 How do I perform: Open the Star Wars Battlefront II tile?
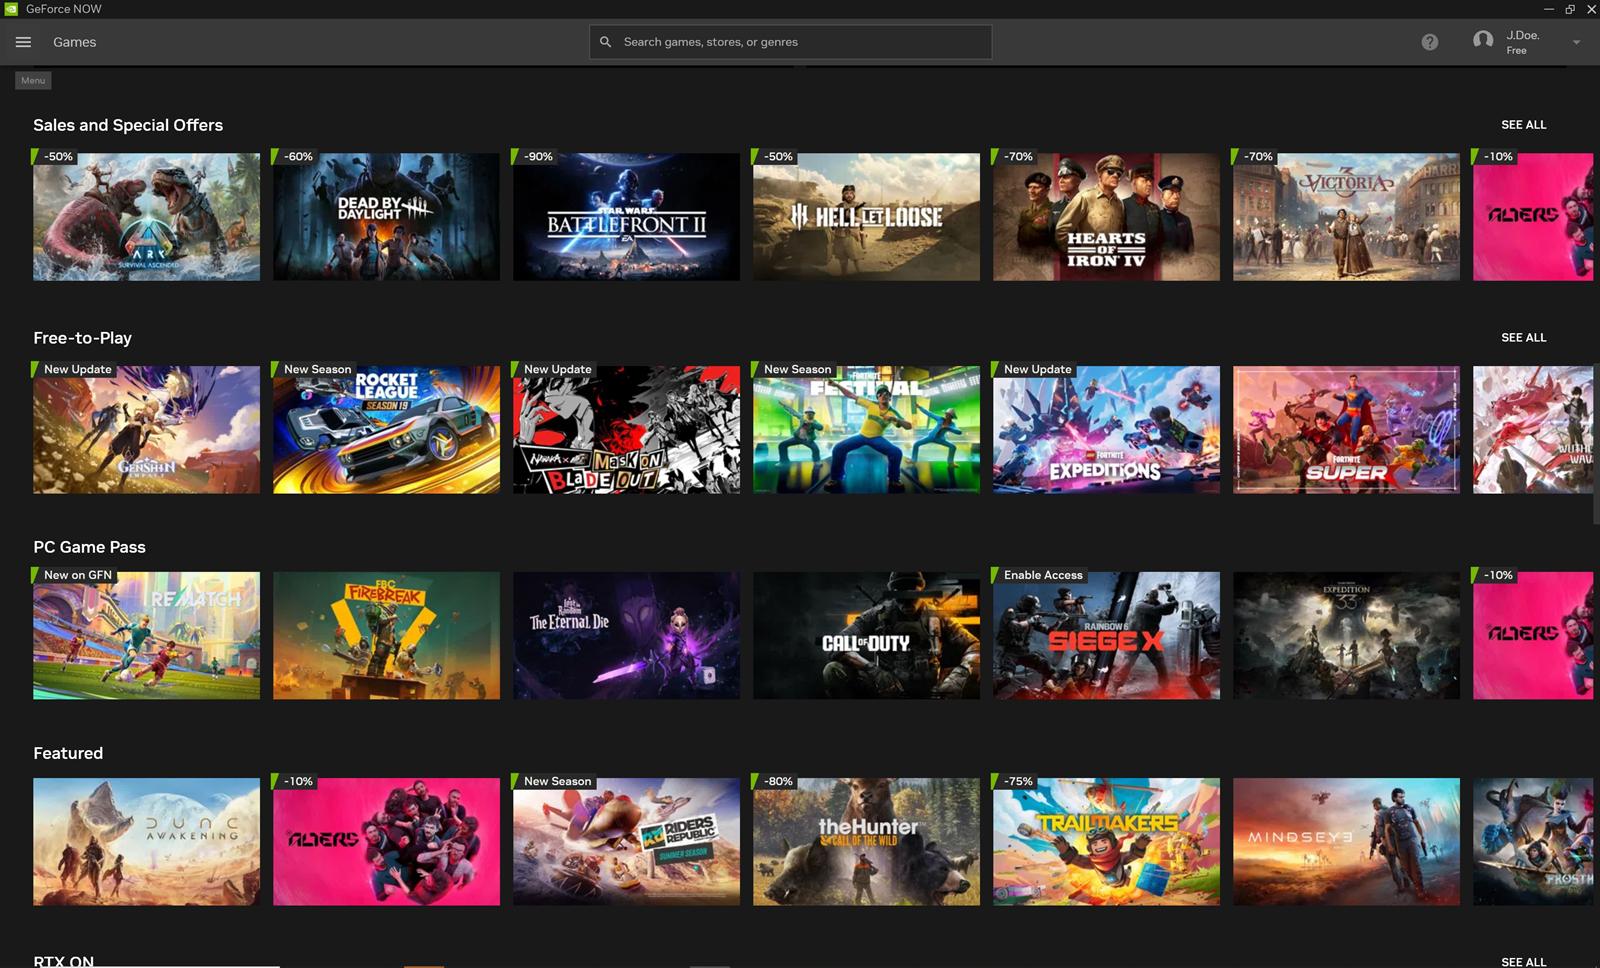(626, 216)
